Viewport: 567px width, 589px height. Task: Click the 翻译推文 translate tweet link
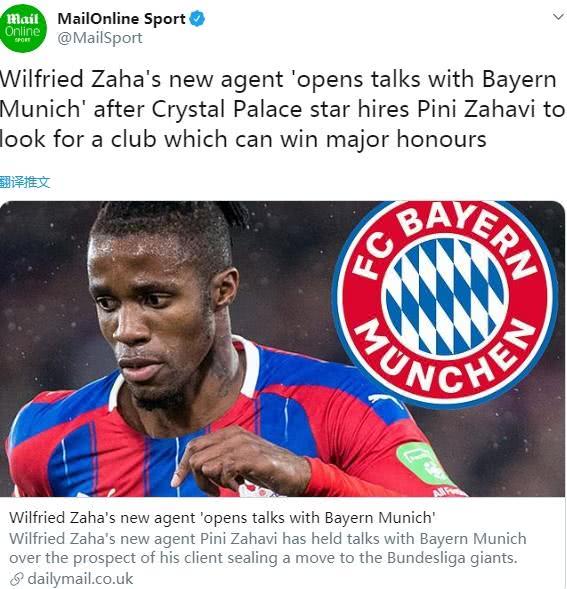25,183
